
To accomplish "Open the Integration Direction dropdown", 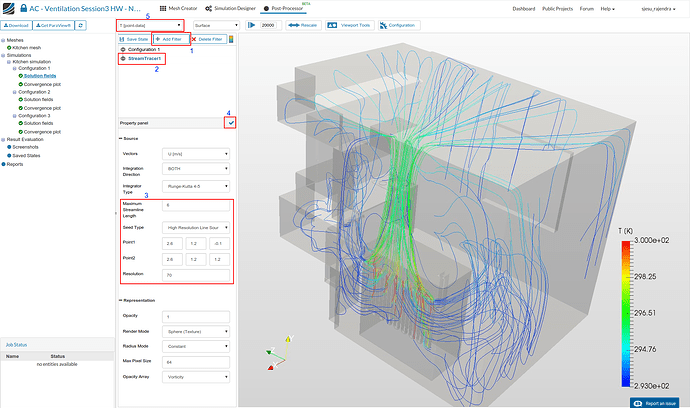I will (196, 171).
